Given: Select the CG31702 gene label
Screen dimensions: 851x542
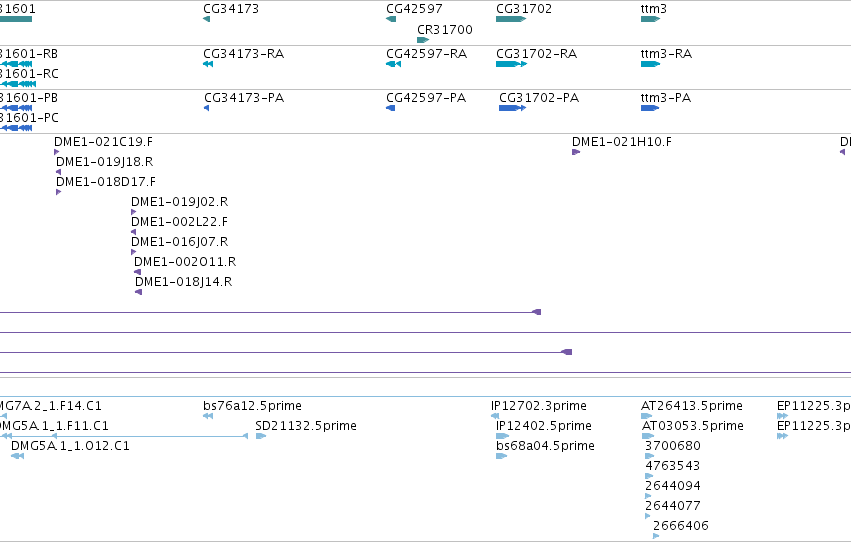Looking at the screenshot, I should (524, 9).
